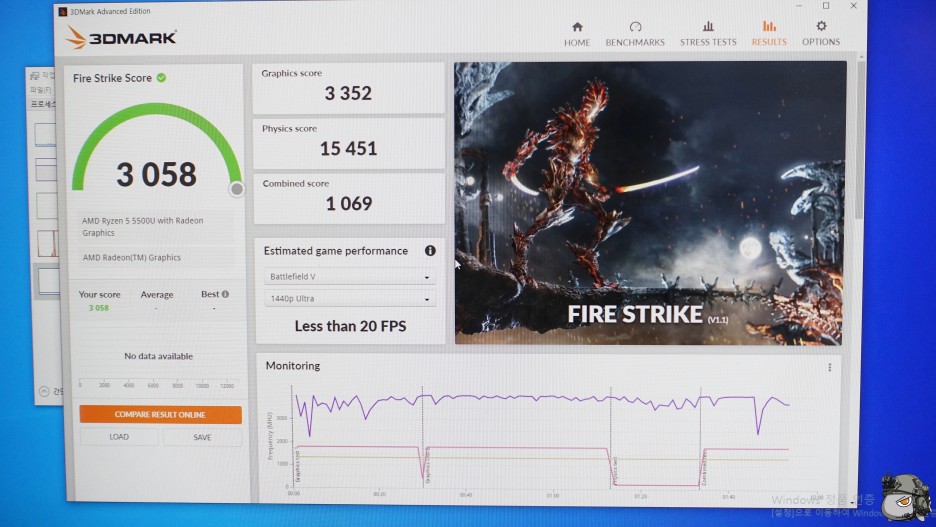Click the AMD Radeon(TM) Graphics text

[131, 257]
